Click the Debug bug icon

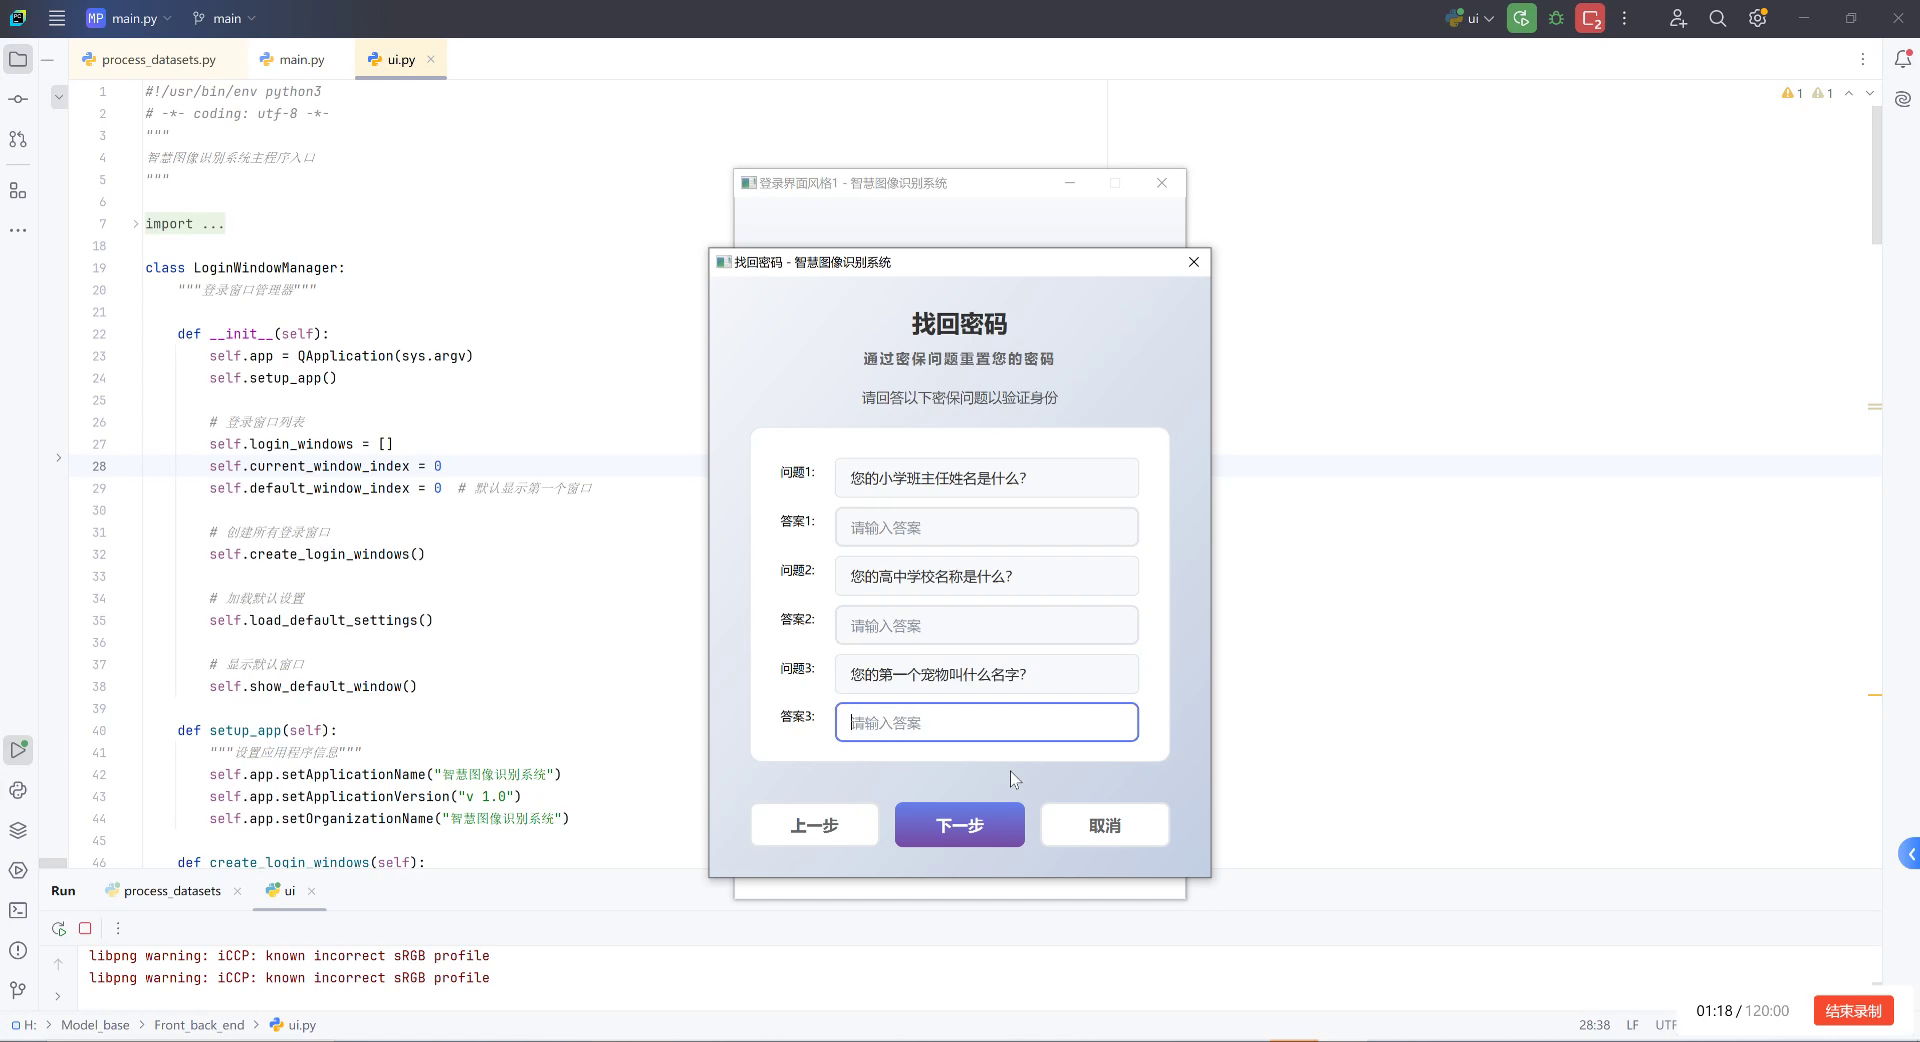1556,18
